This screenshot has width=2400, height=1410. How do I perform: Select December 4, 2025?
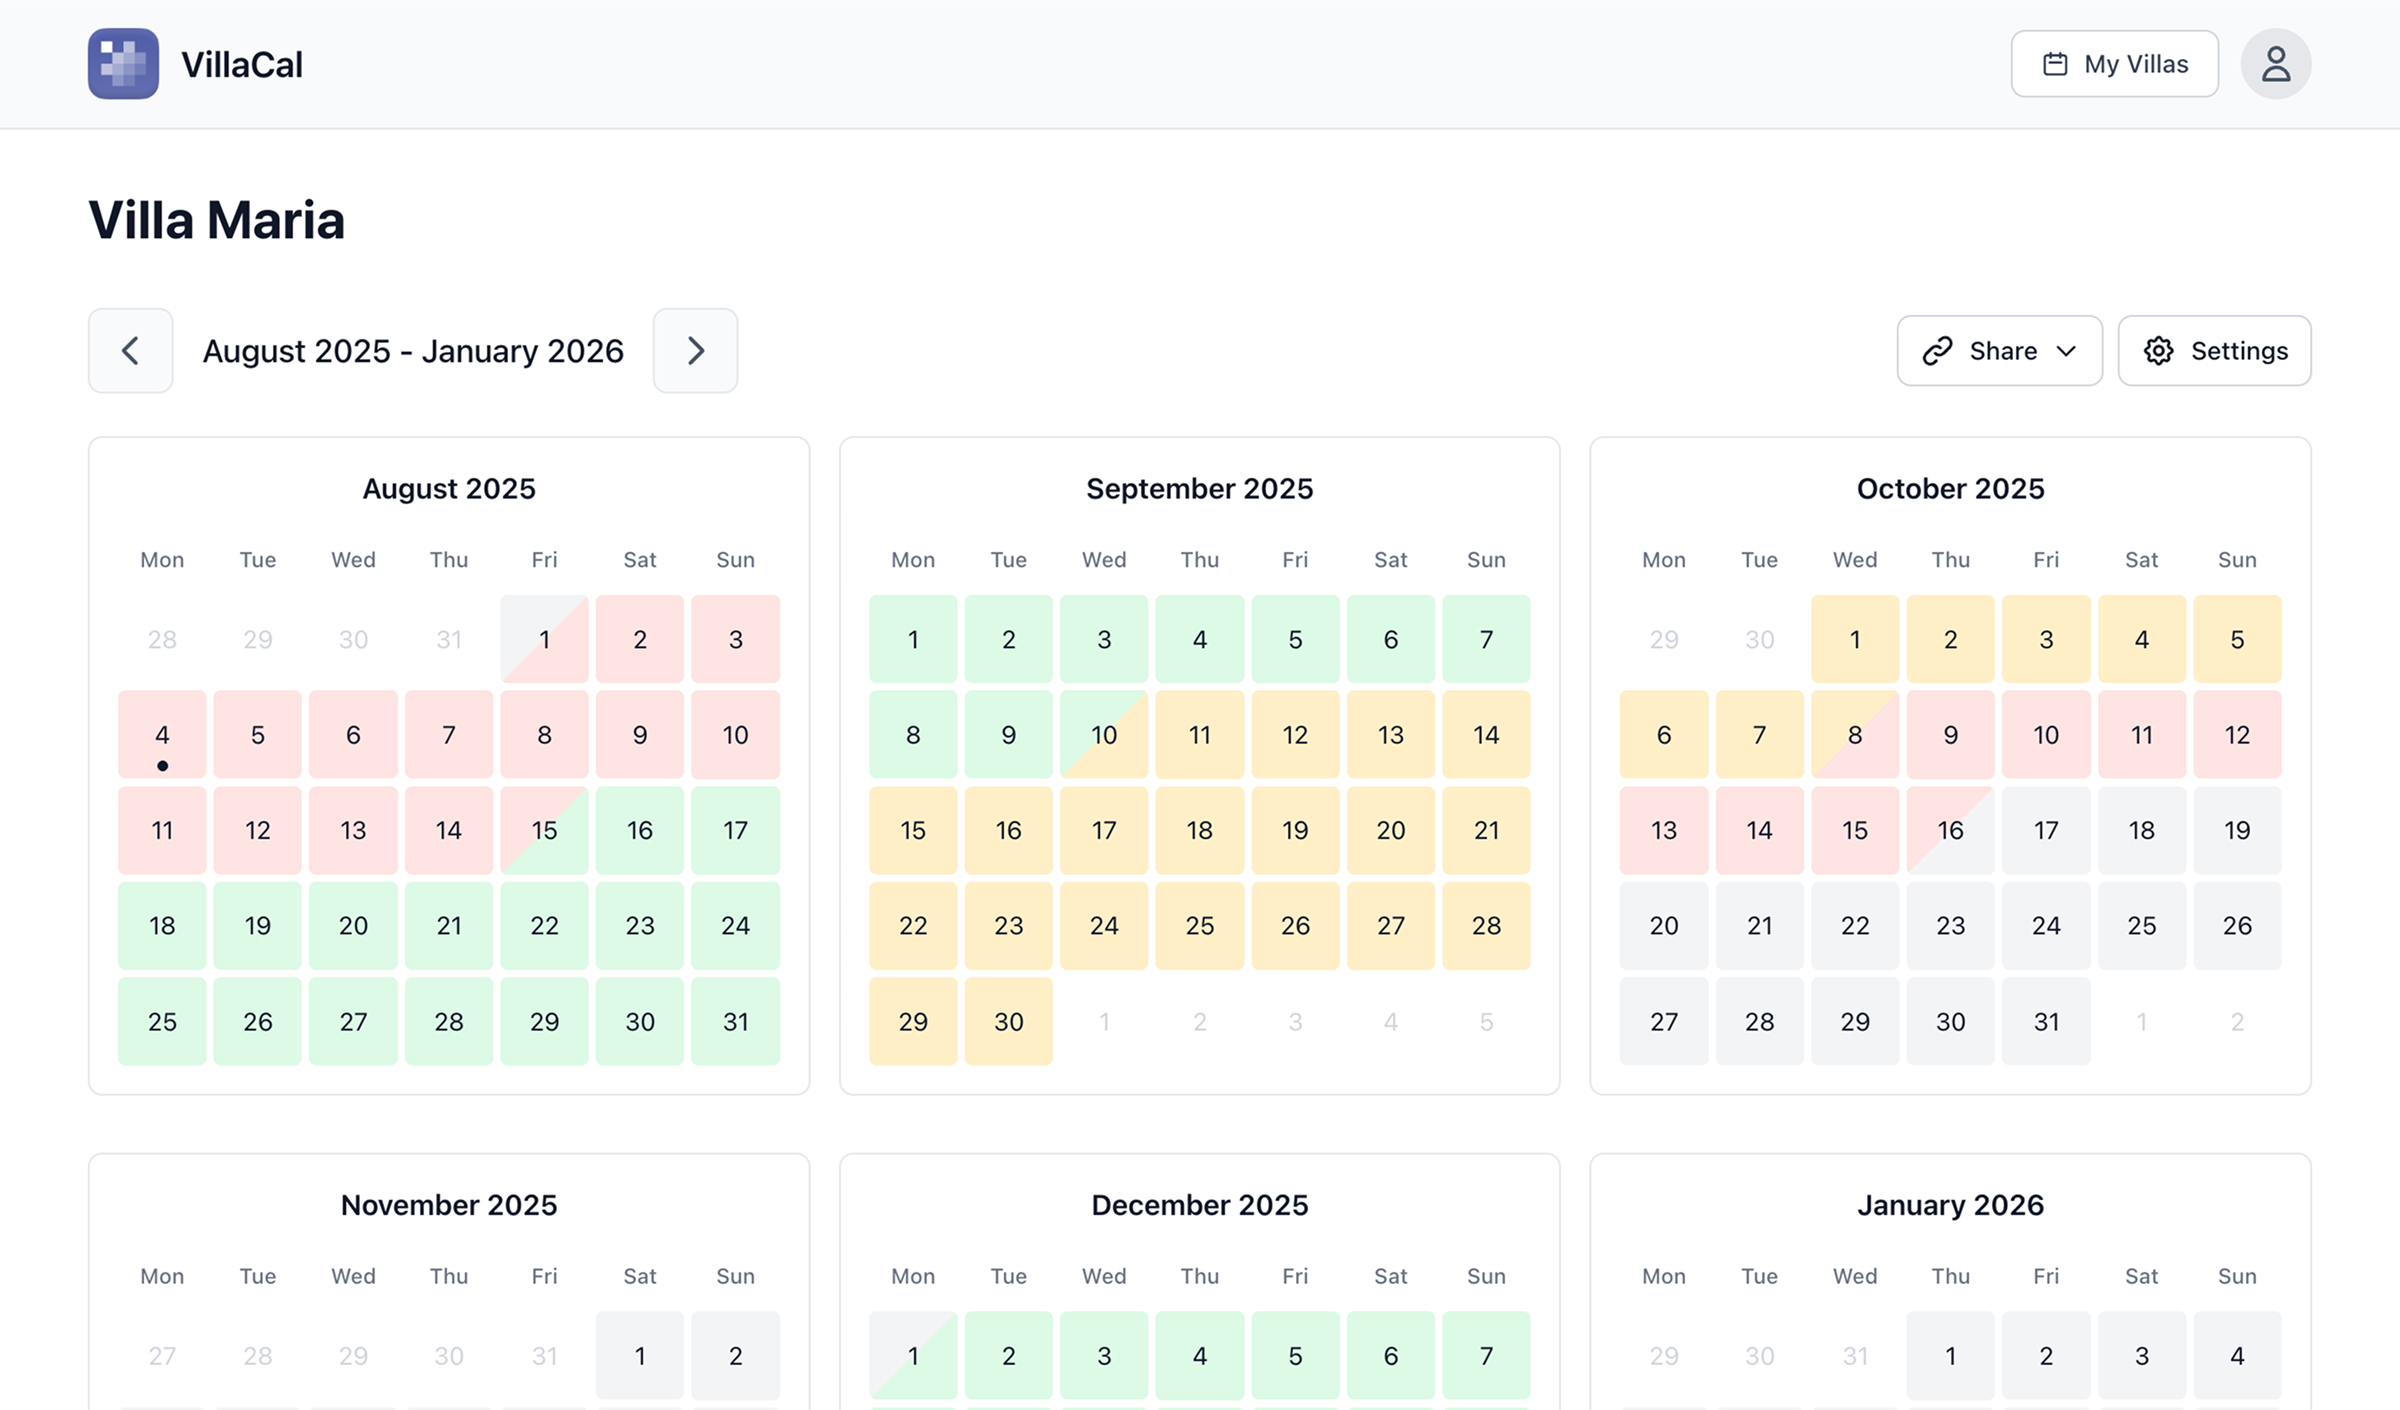(x=1200, y=1356)
